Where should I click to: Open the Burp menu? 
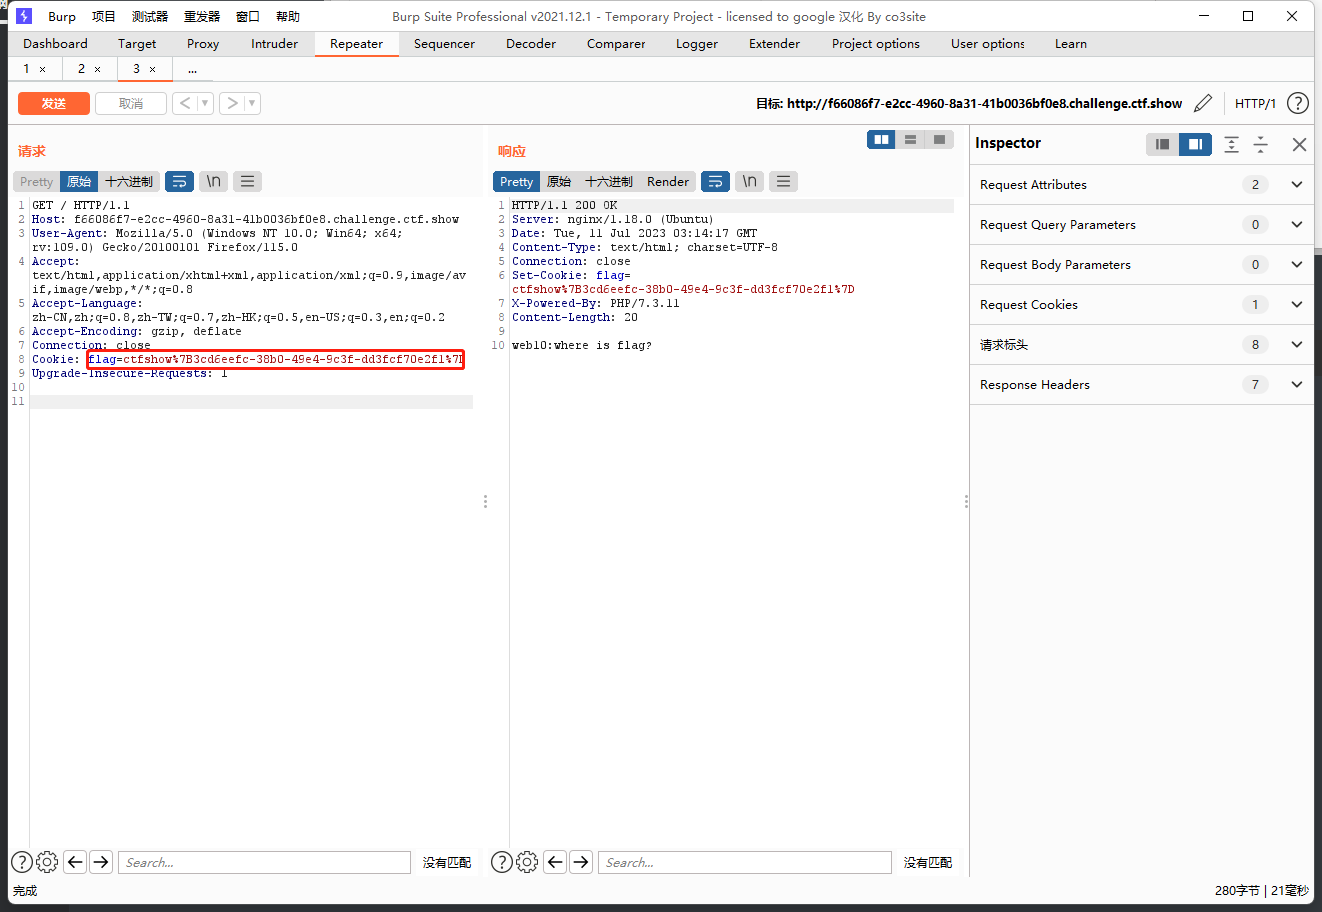(x=62, y=16)
